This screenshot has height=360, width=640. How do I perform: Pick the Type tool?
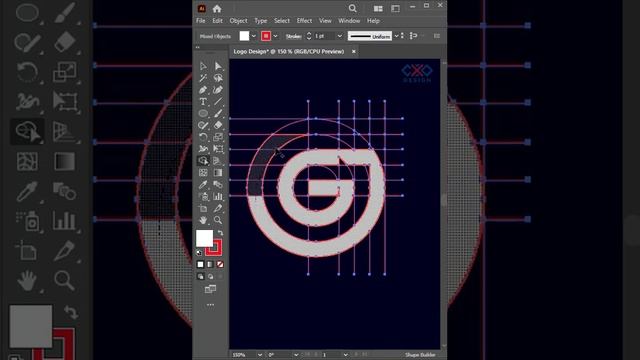coord(203,101)
